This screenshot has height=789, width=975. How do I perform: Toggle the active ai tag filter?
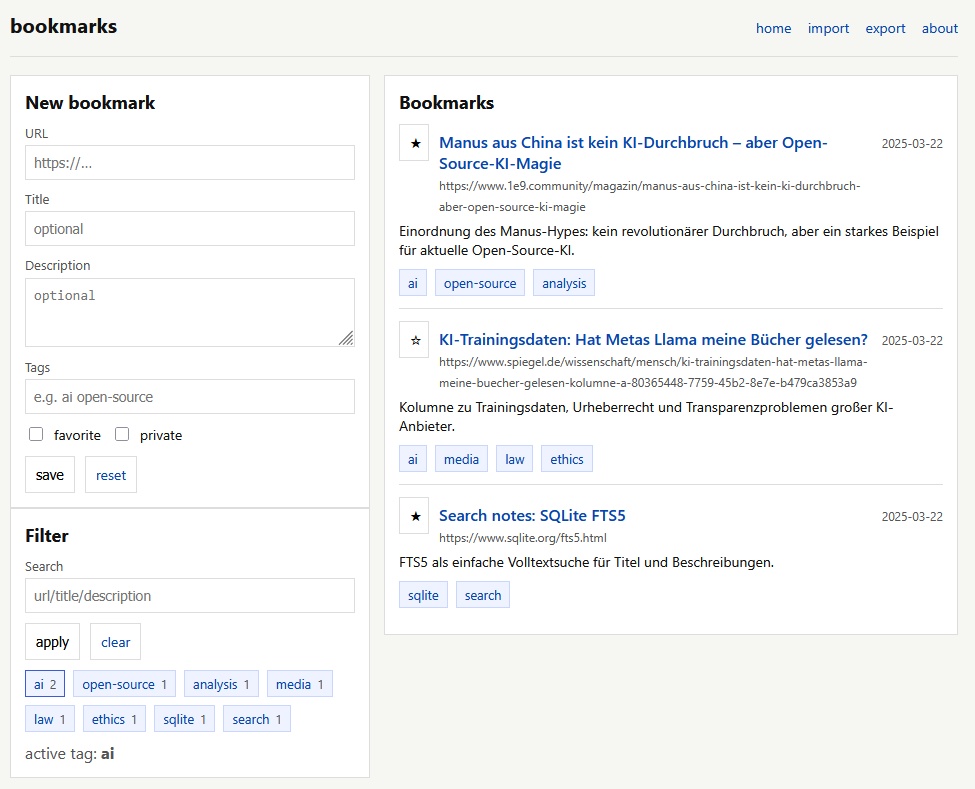(x=45, y=685)
